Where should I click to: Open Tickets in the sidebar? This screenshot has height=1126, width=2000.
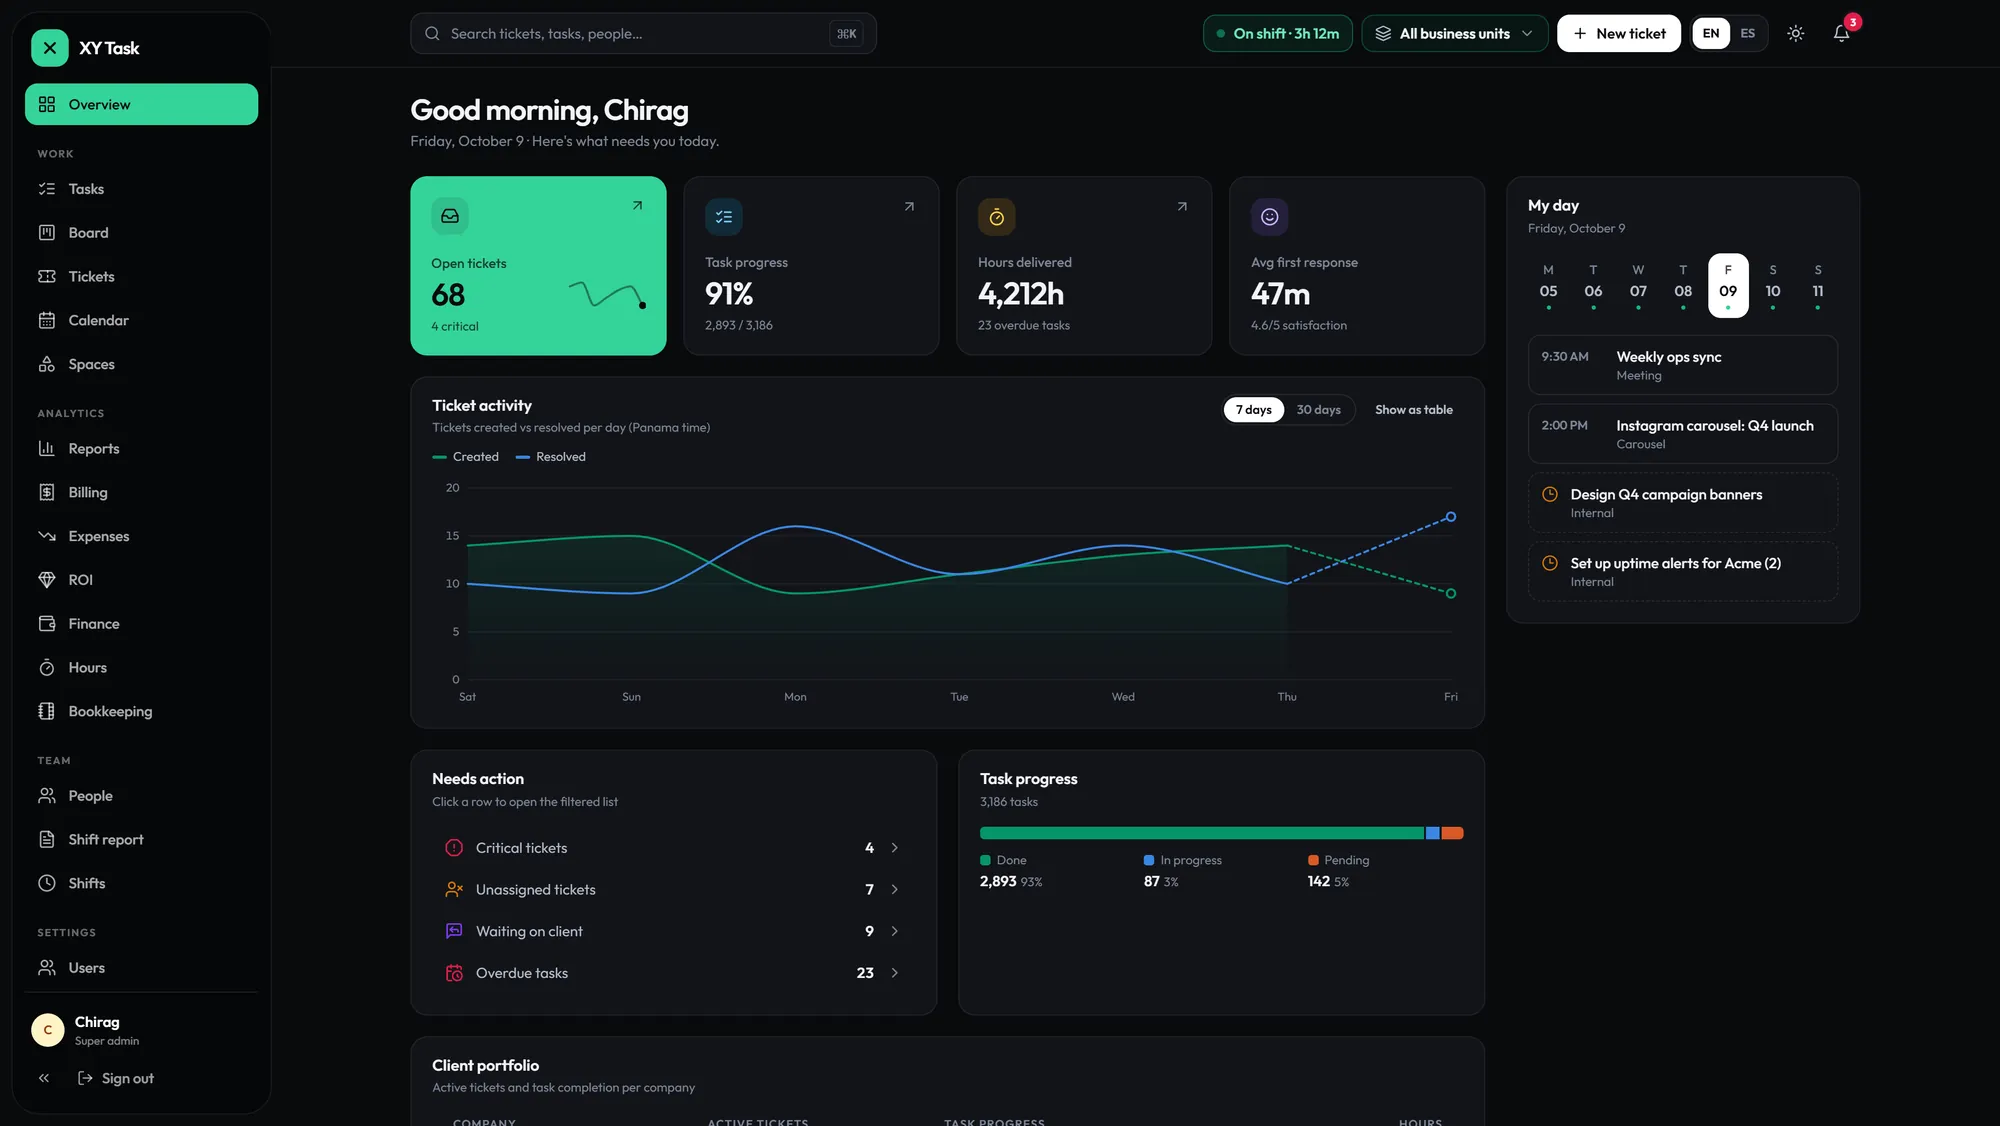pos(141,276)
